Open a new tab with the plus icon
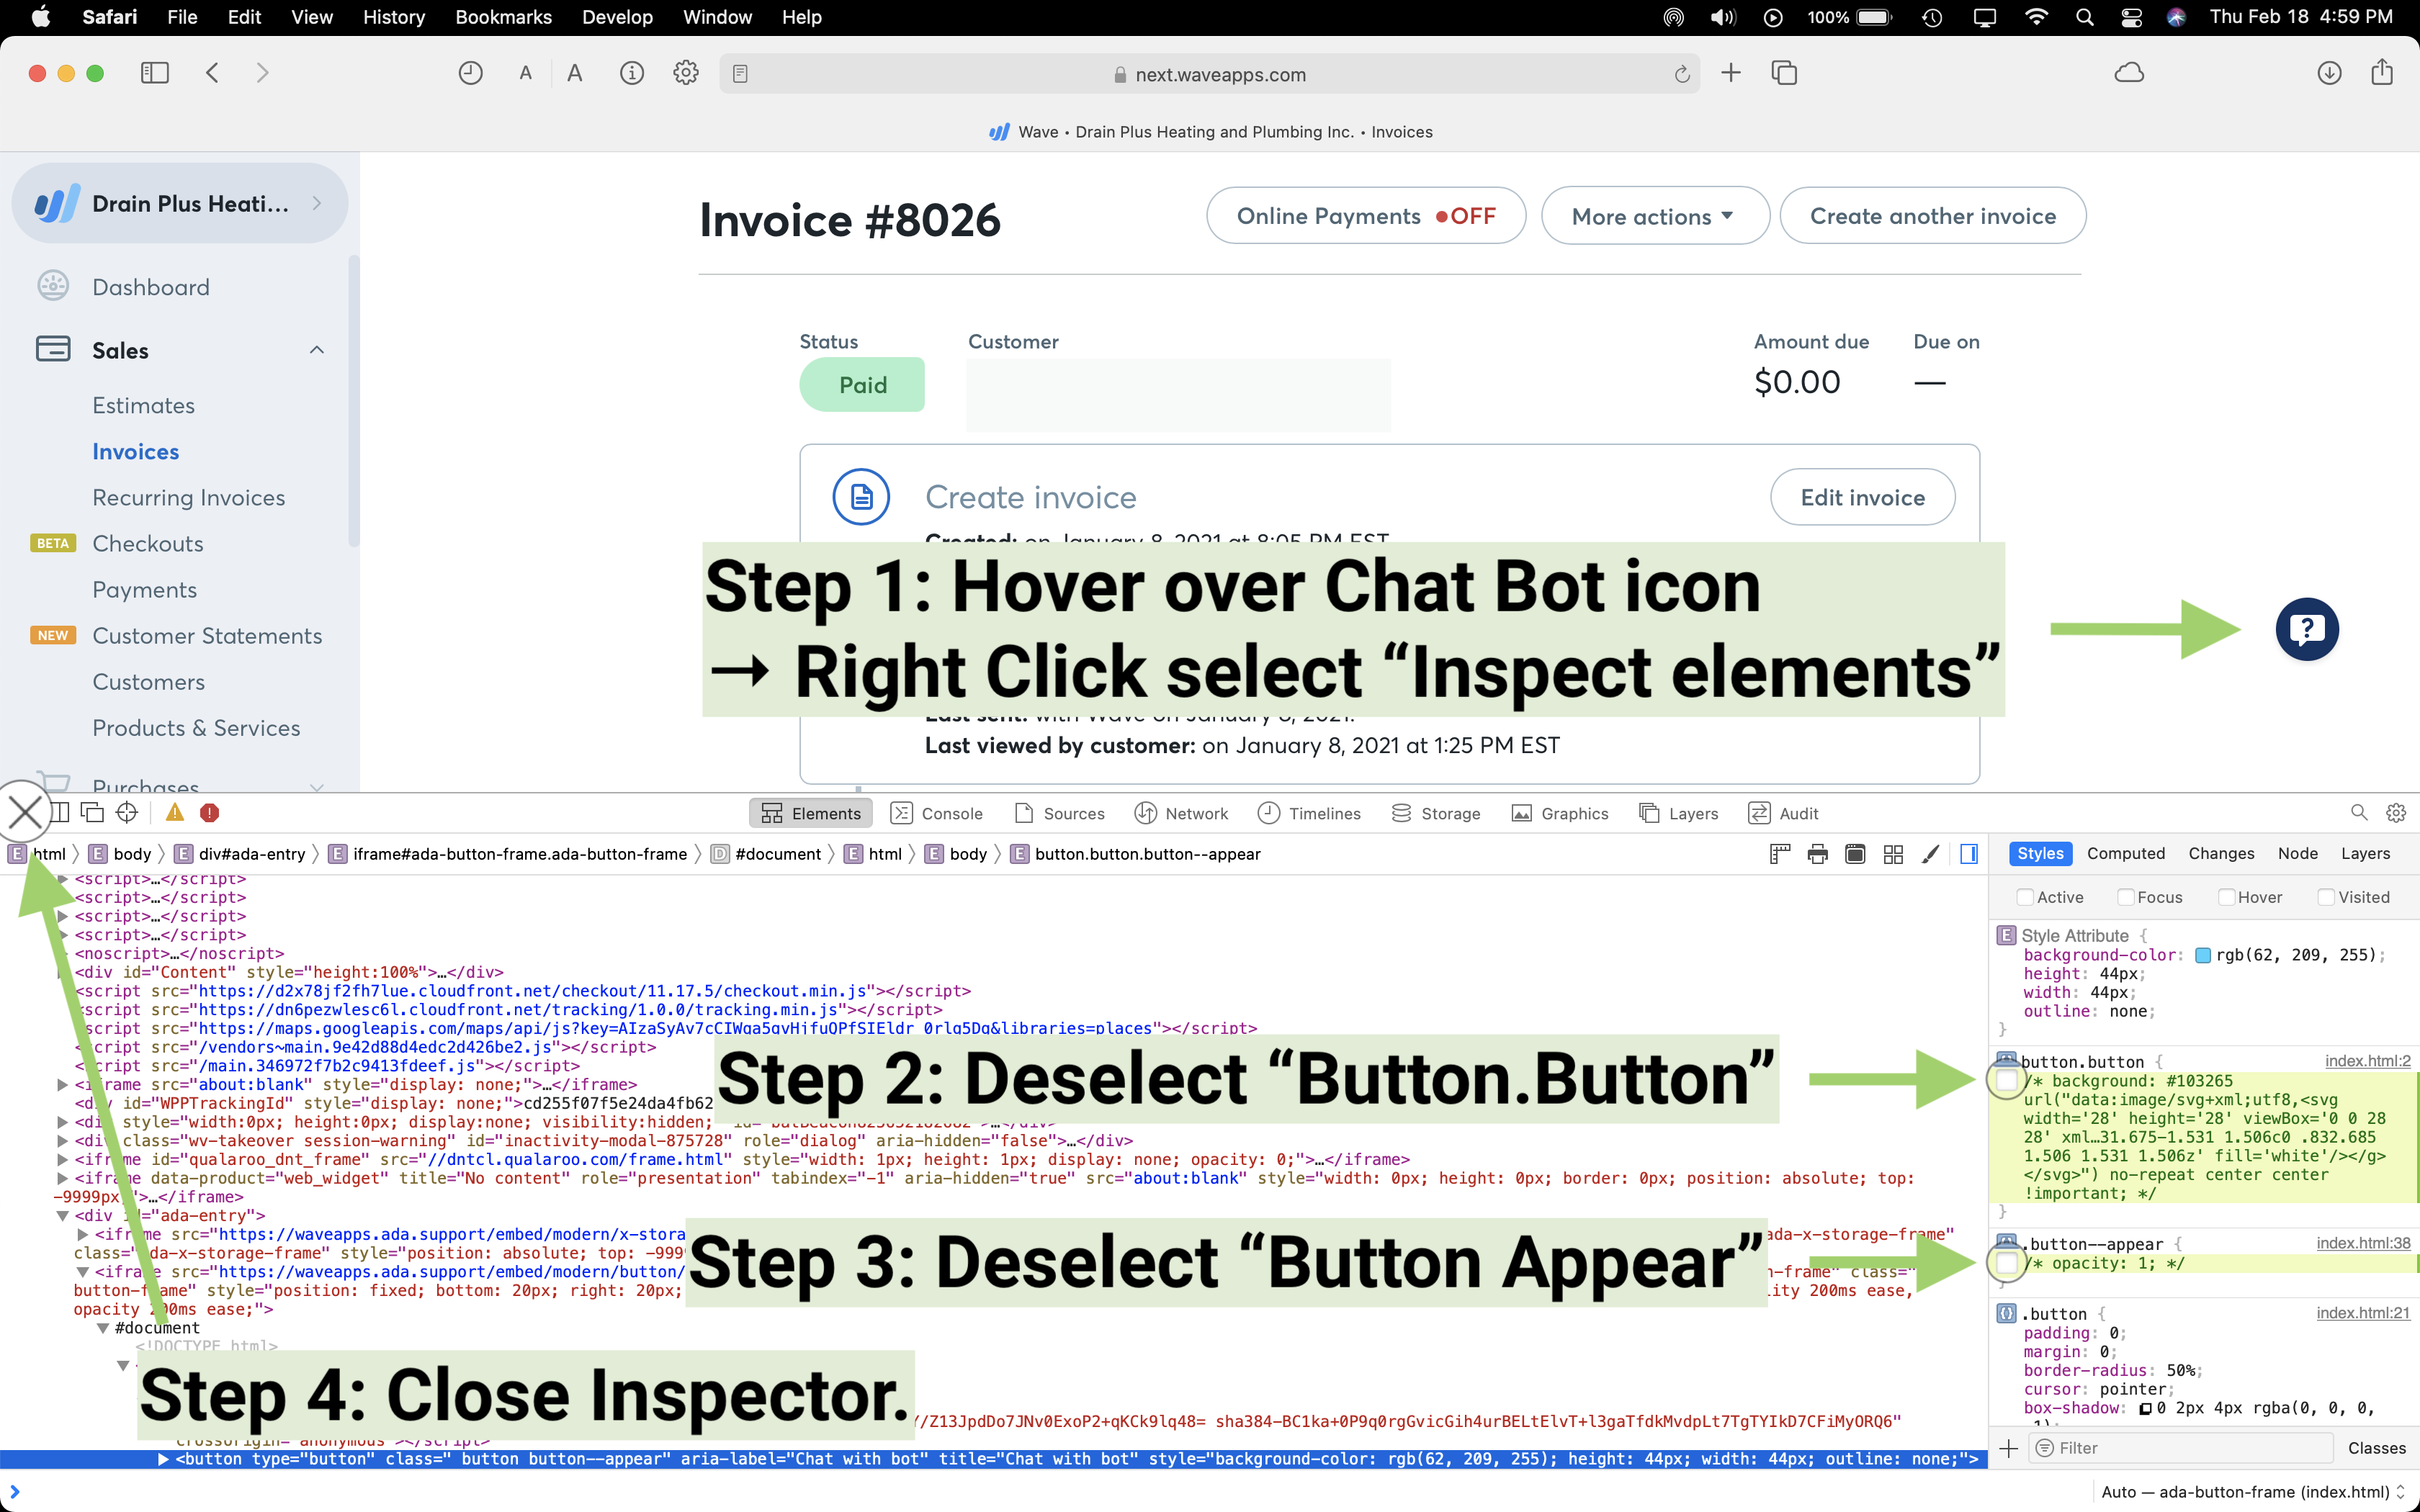 click(x=1731, y=73)
